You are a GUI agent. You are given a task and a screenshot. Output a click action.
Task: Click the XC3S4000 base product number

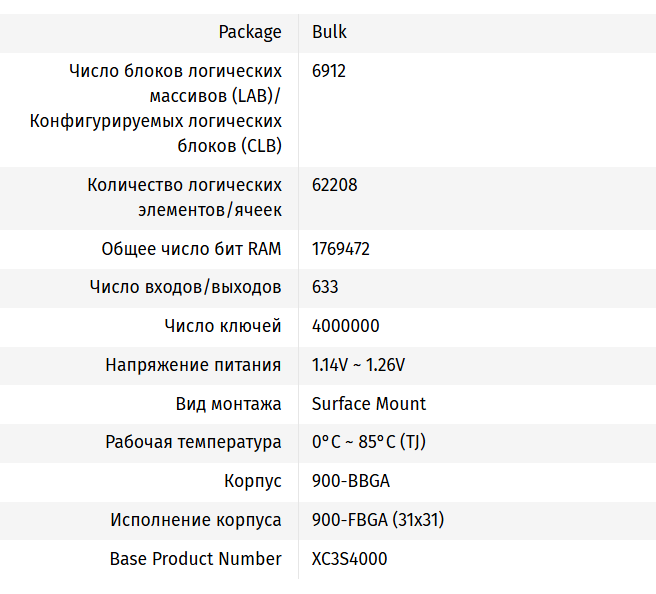click(349, 559)
